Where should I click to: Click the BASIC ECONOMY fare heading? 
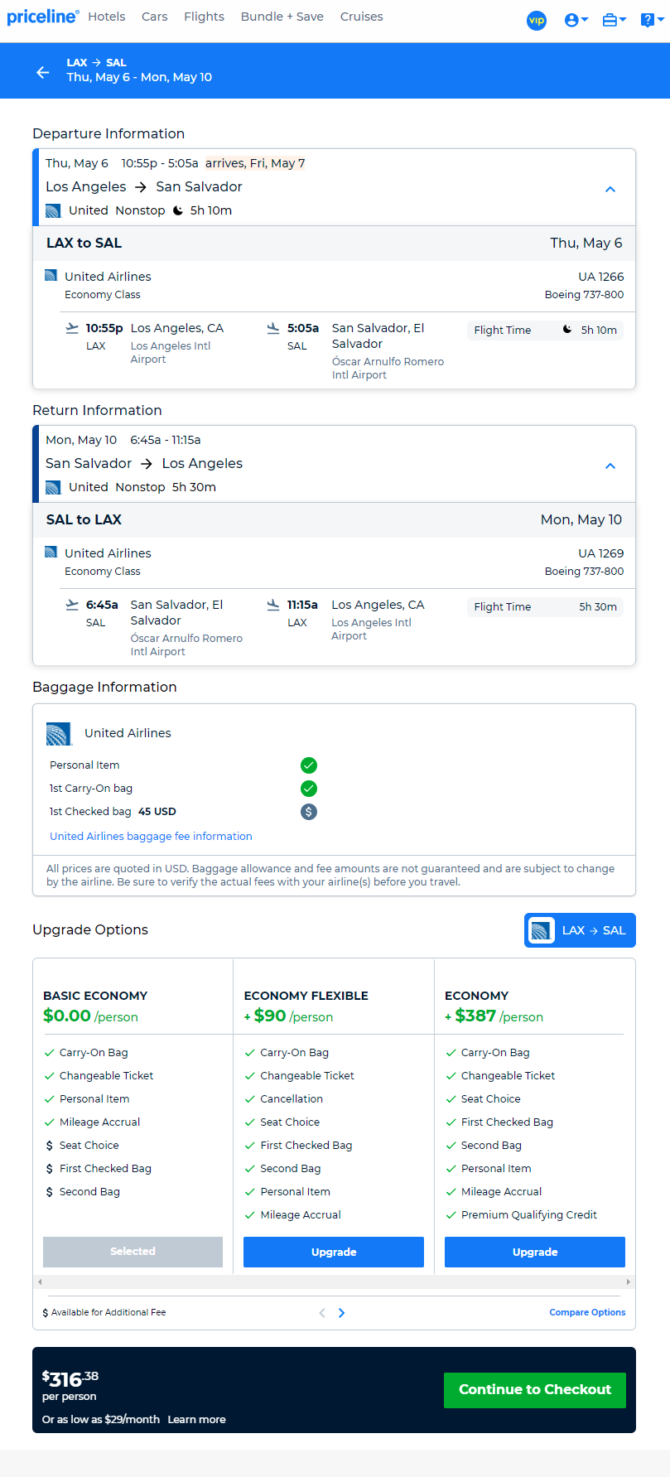[x=95, y=996]
